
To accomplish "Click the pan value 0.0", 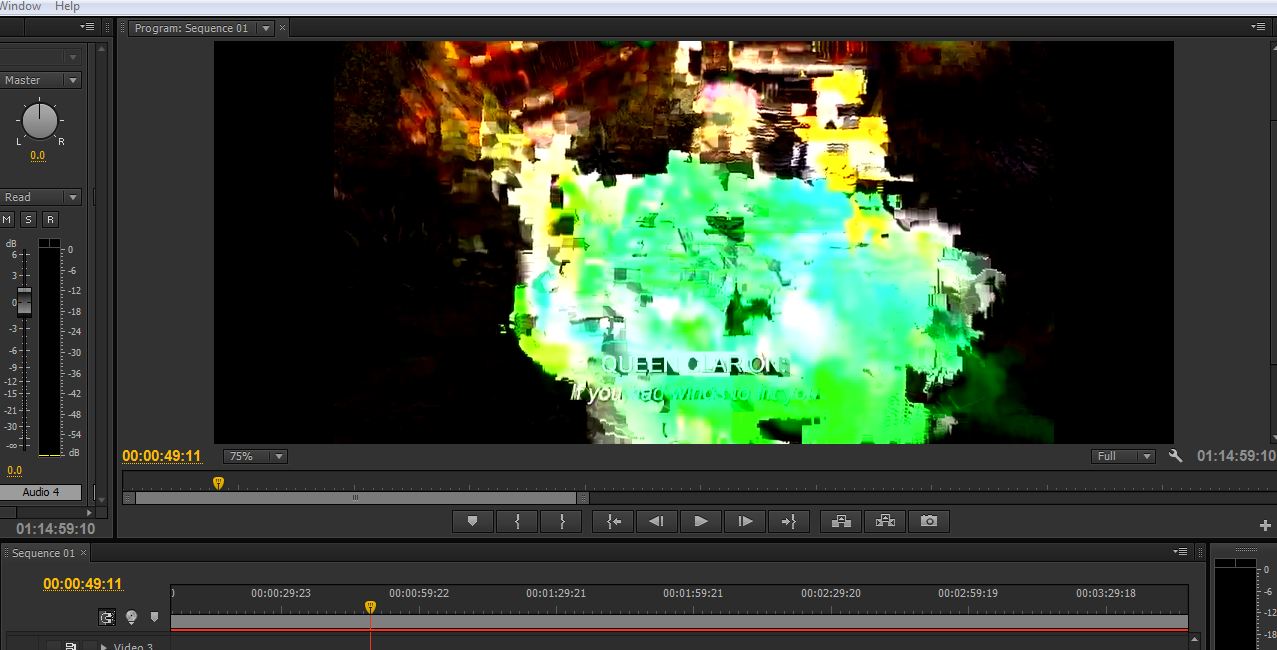I will point(37,156).
